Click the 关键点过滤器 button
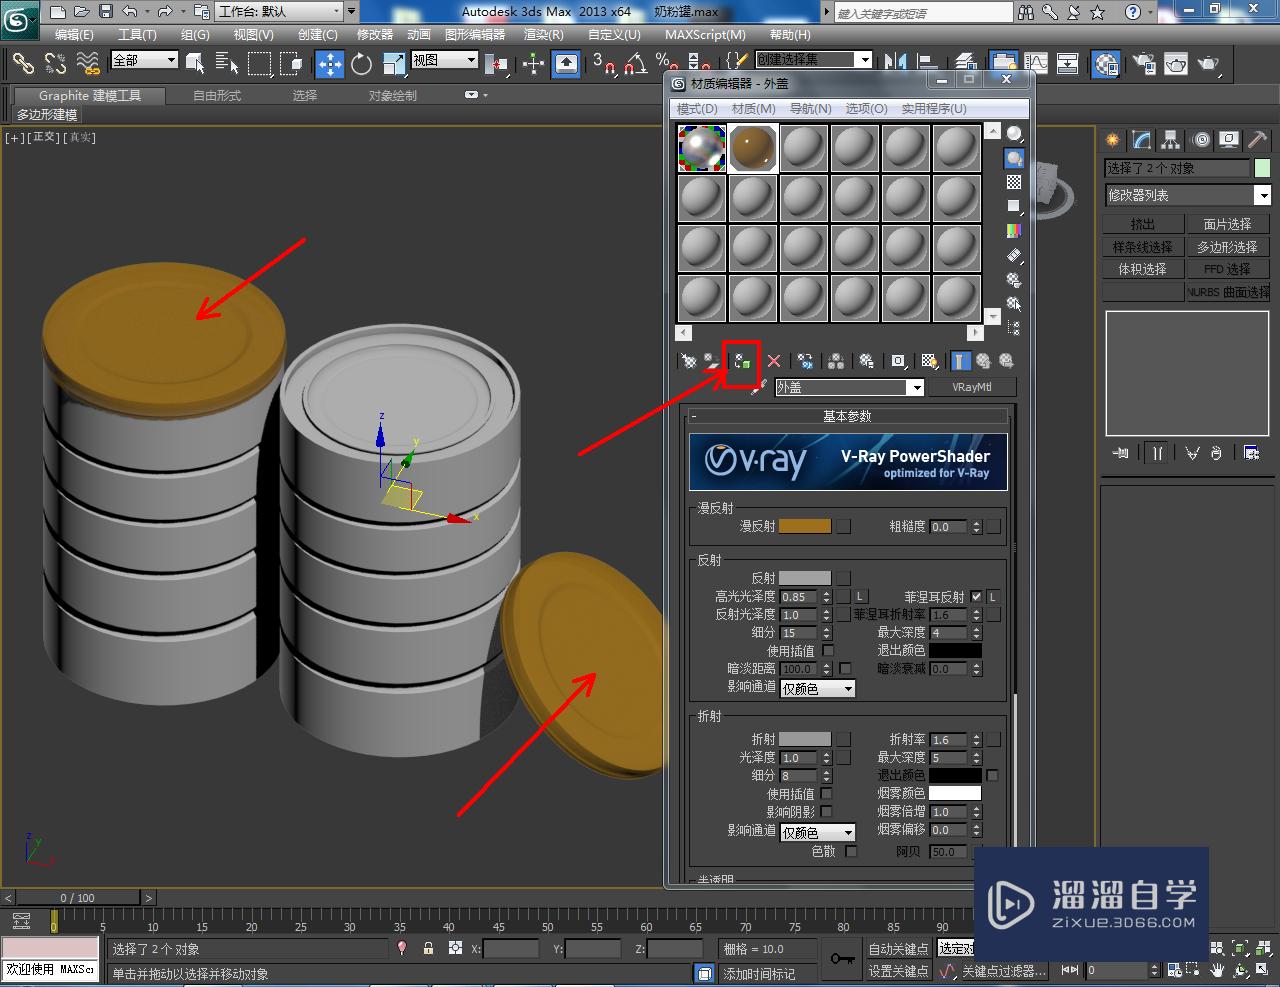1280x987 pixels. coord(1003,971)
